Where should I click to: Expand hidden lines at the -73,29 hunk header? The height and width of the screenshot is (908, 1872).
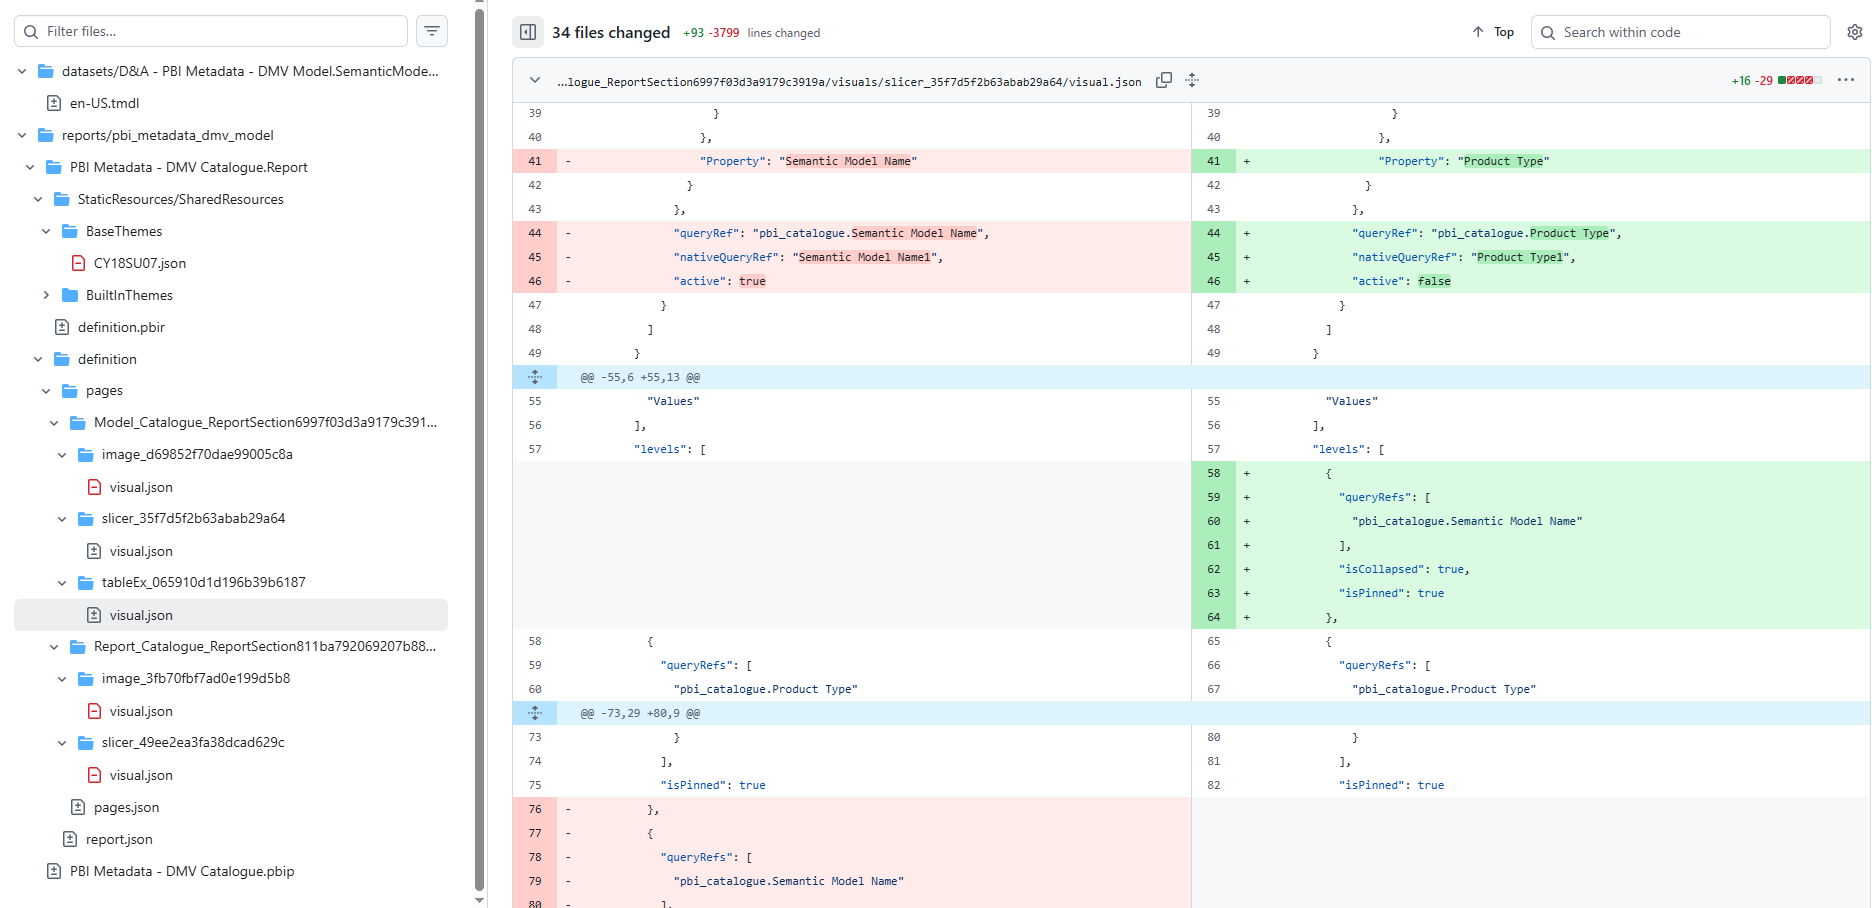[x=535, y=713]
